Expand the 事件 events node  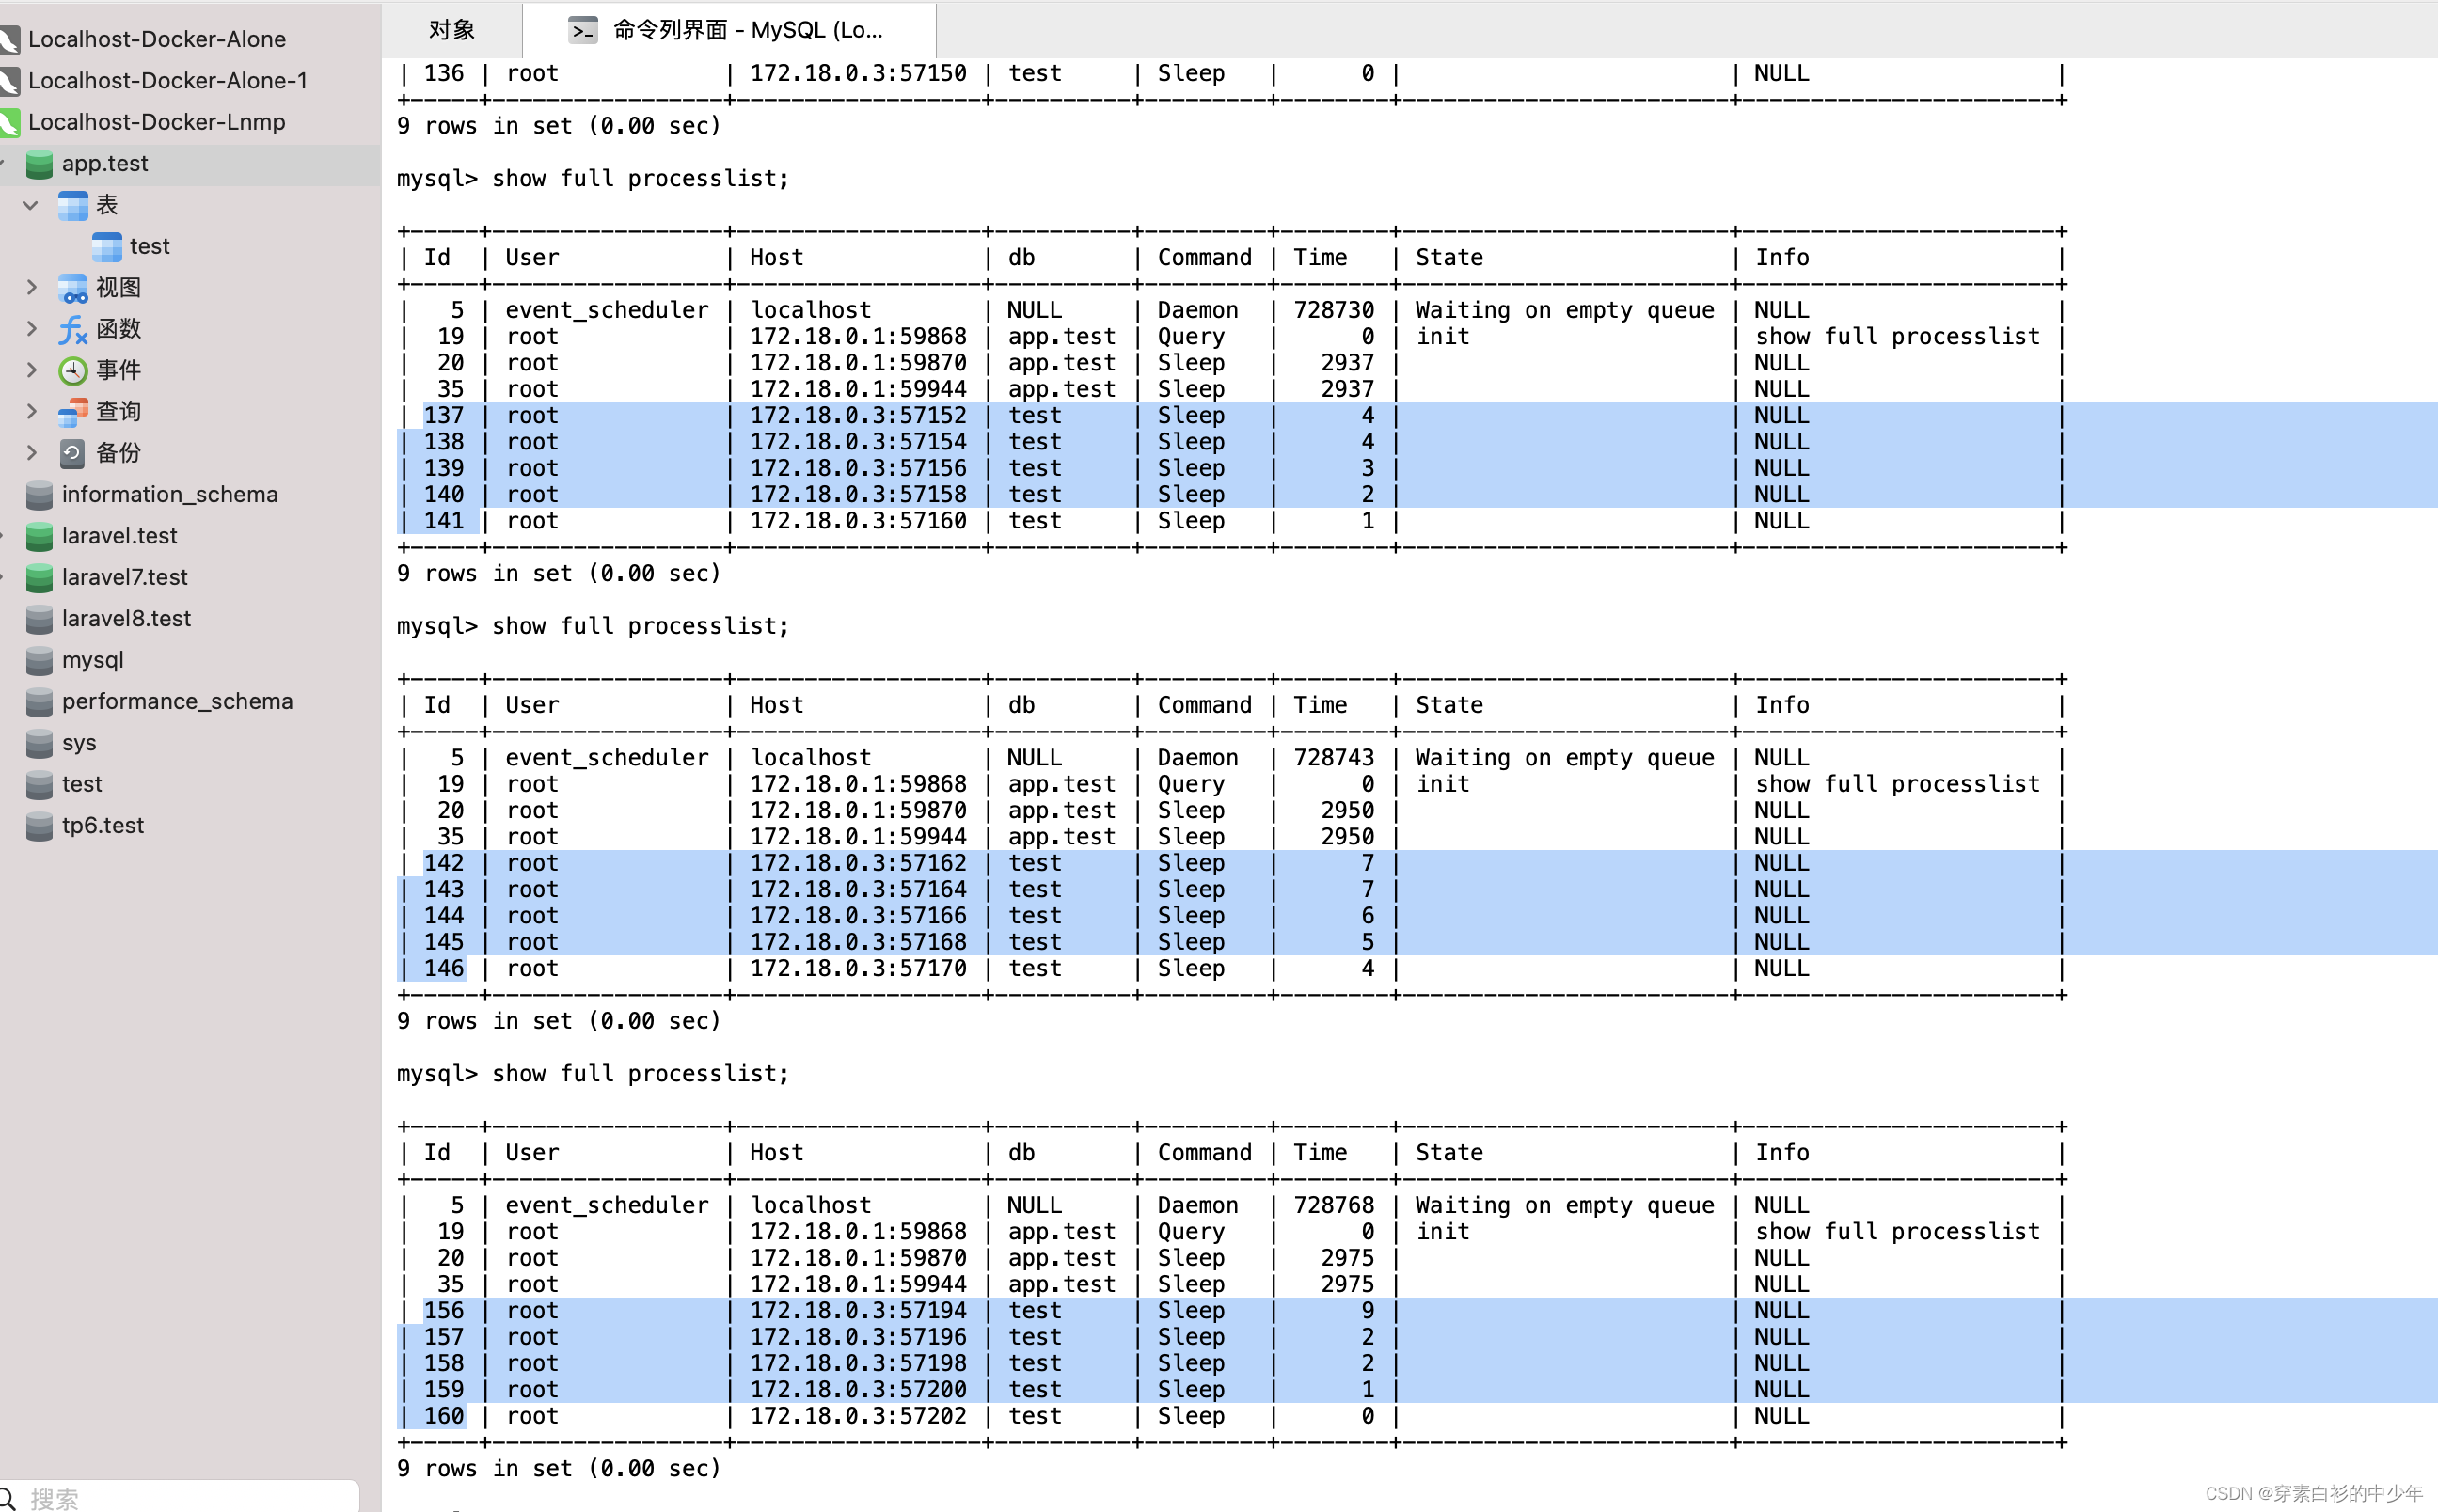point(31,370)
